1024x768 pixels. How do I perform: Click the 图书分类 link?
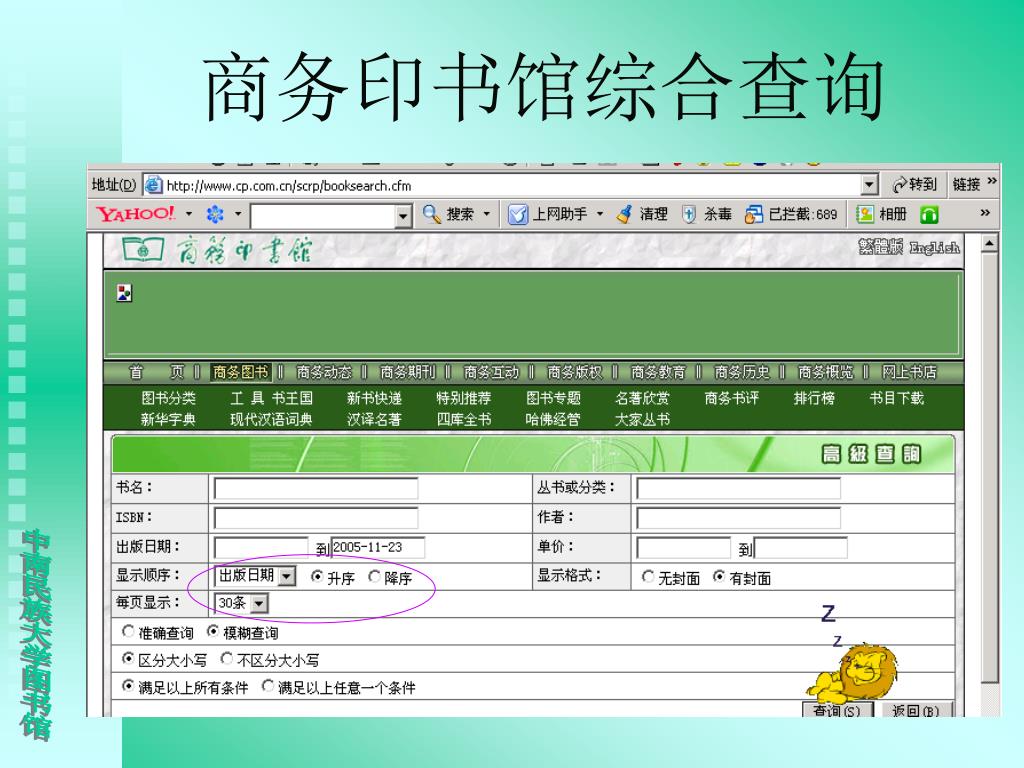(x=168, y=398)
